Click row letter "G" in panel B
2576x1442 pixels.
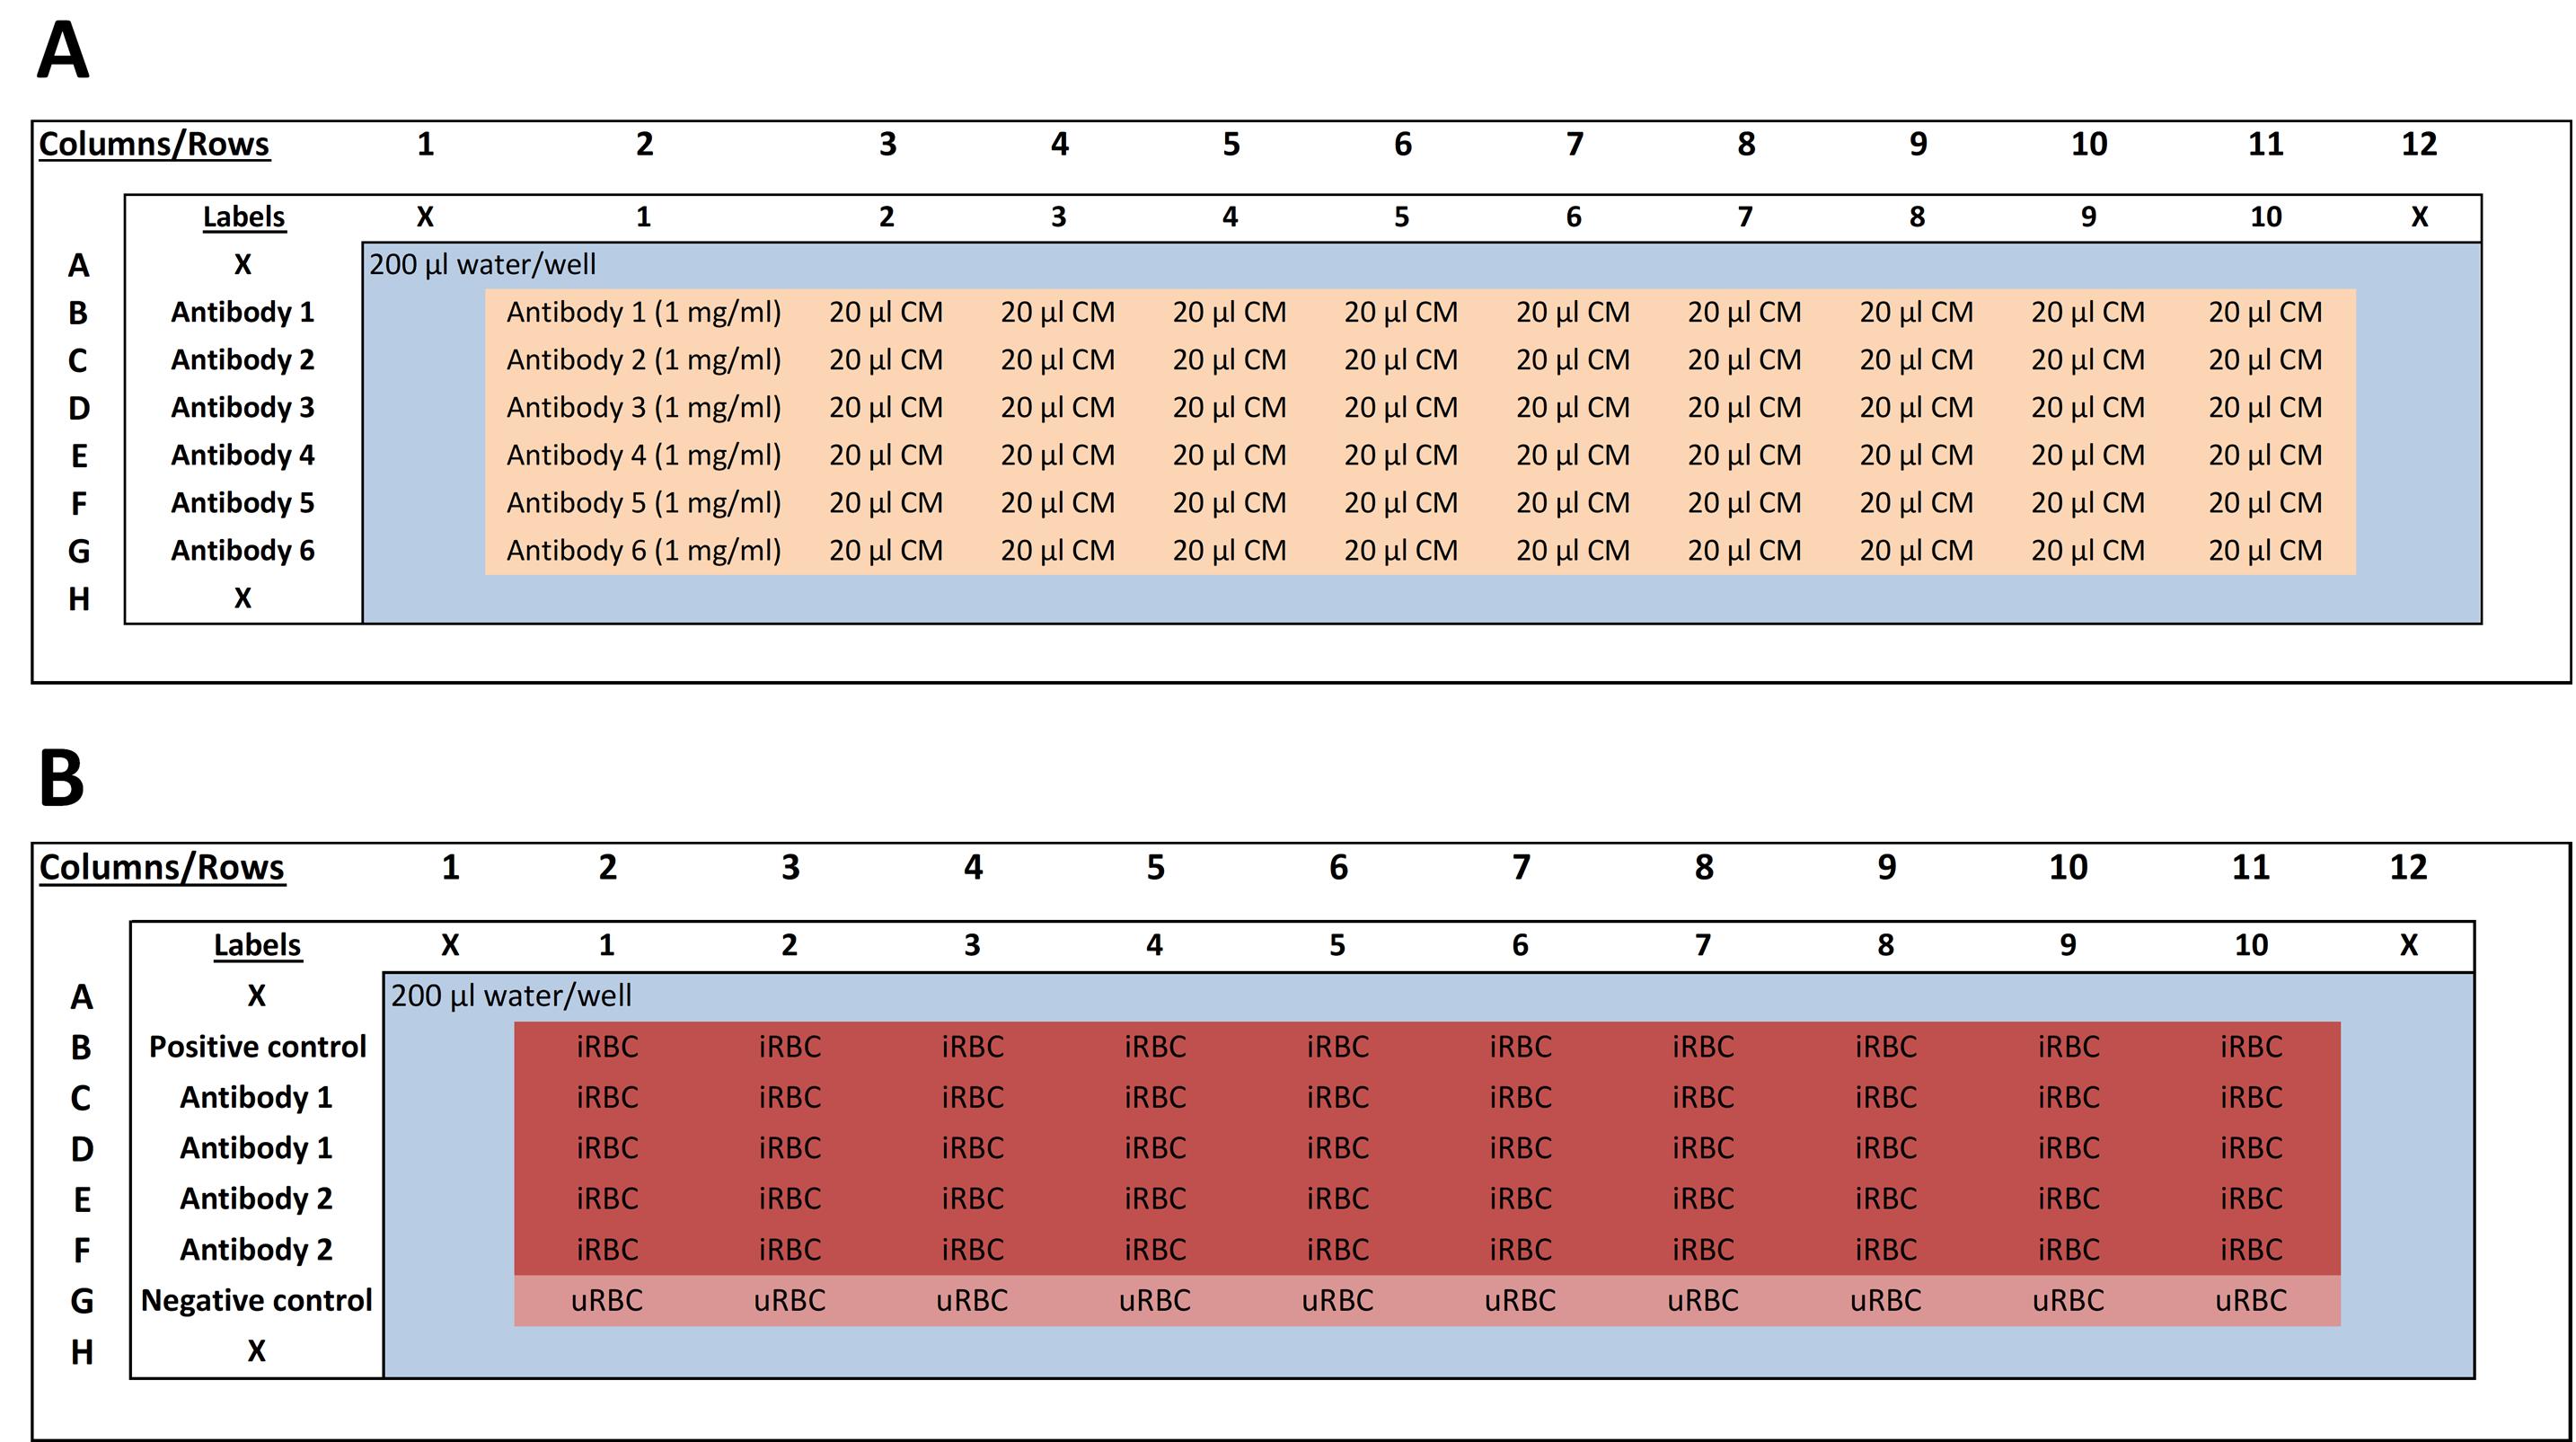[82, 1302]
